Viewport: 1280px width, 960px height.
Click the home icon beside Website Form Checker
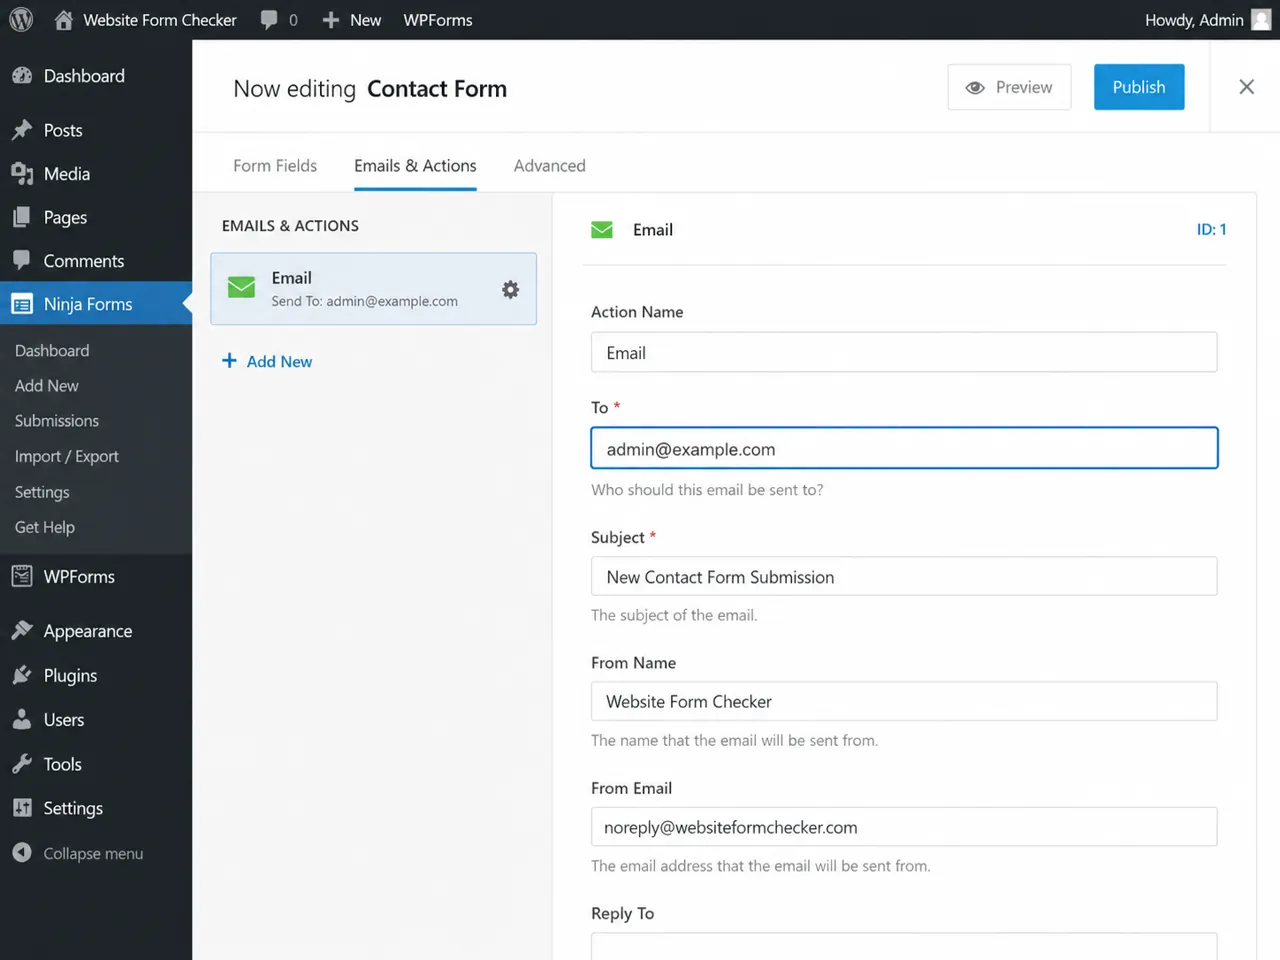[x=64, y=19]
